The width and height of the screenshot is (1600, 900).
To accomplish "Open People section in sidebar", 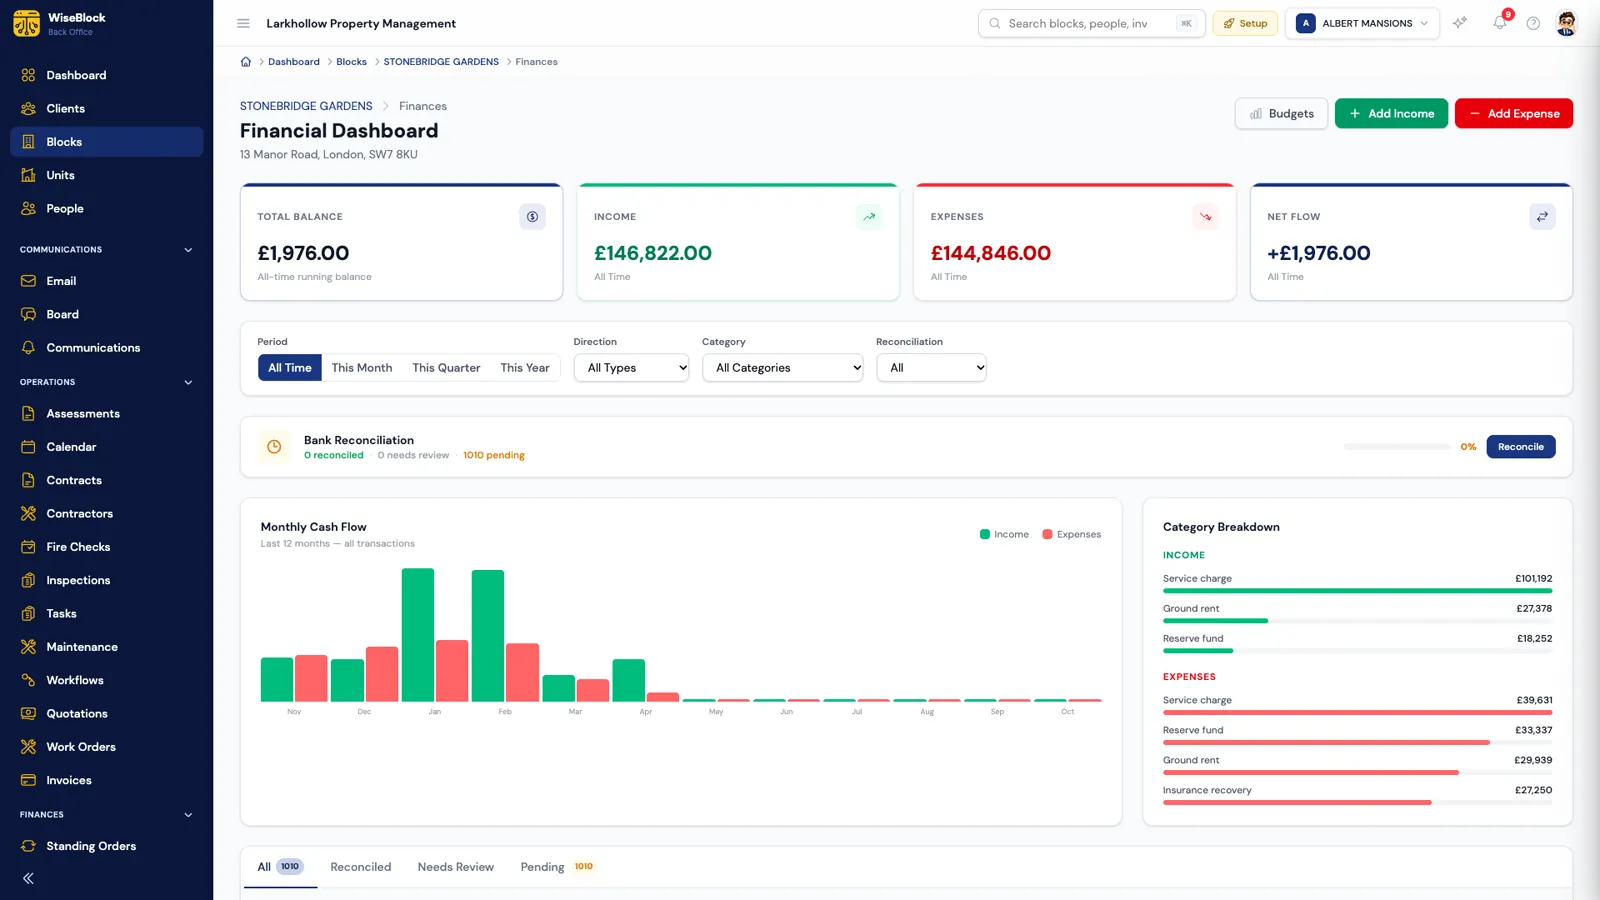I will click(106, 208).
